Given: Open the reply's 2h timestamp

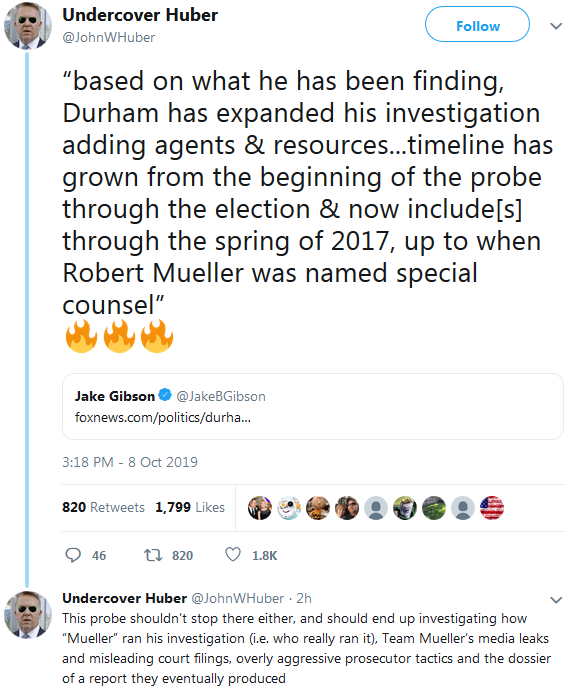Looking at the screenshot, I should [x=304, y=598].
